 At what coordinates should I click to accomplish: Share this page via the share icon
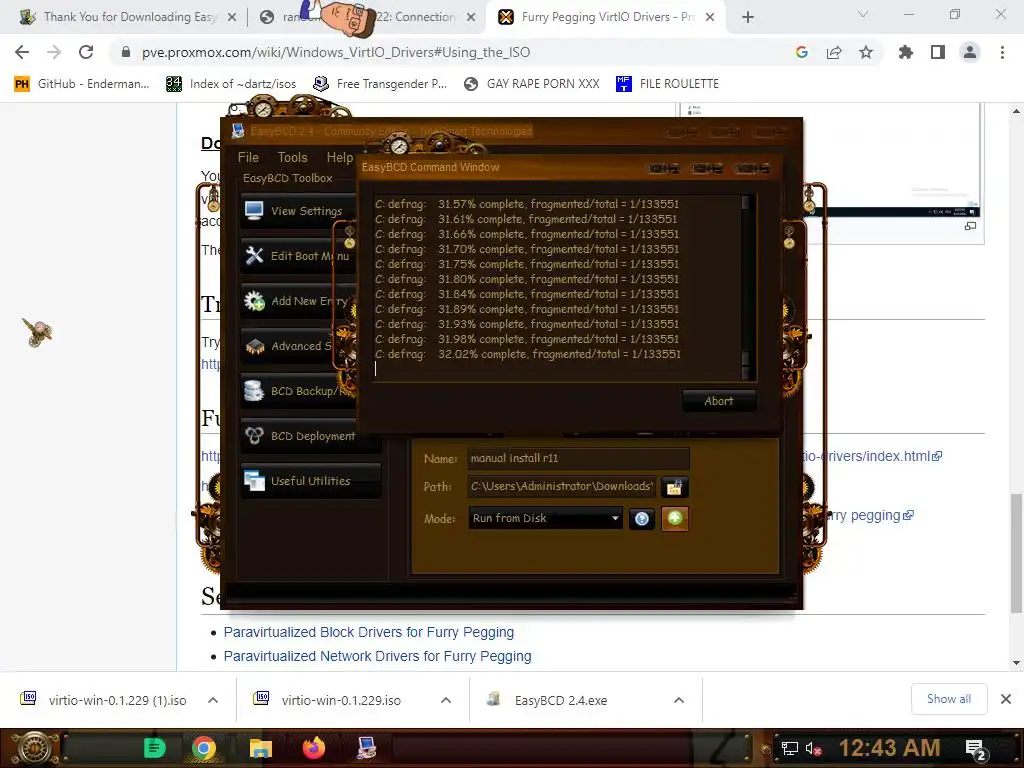(x=834, y=52)
